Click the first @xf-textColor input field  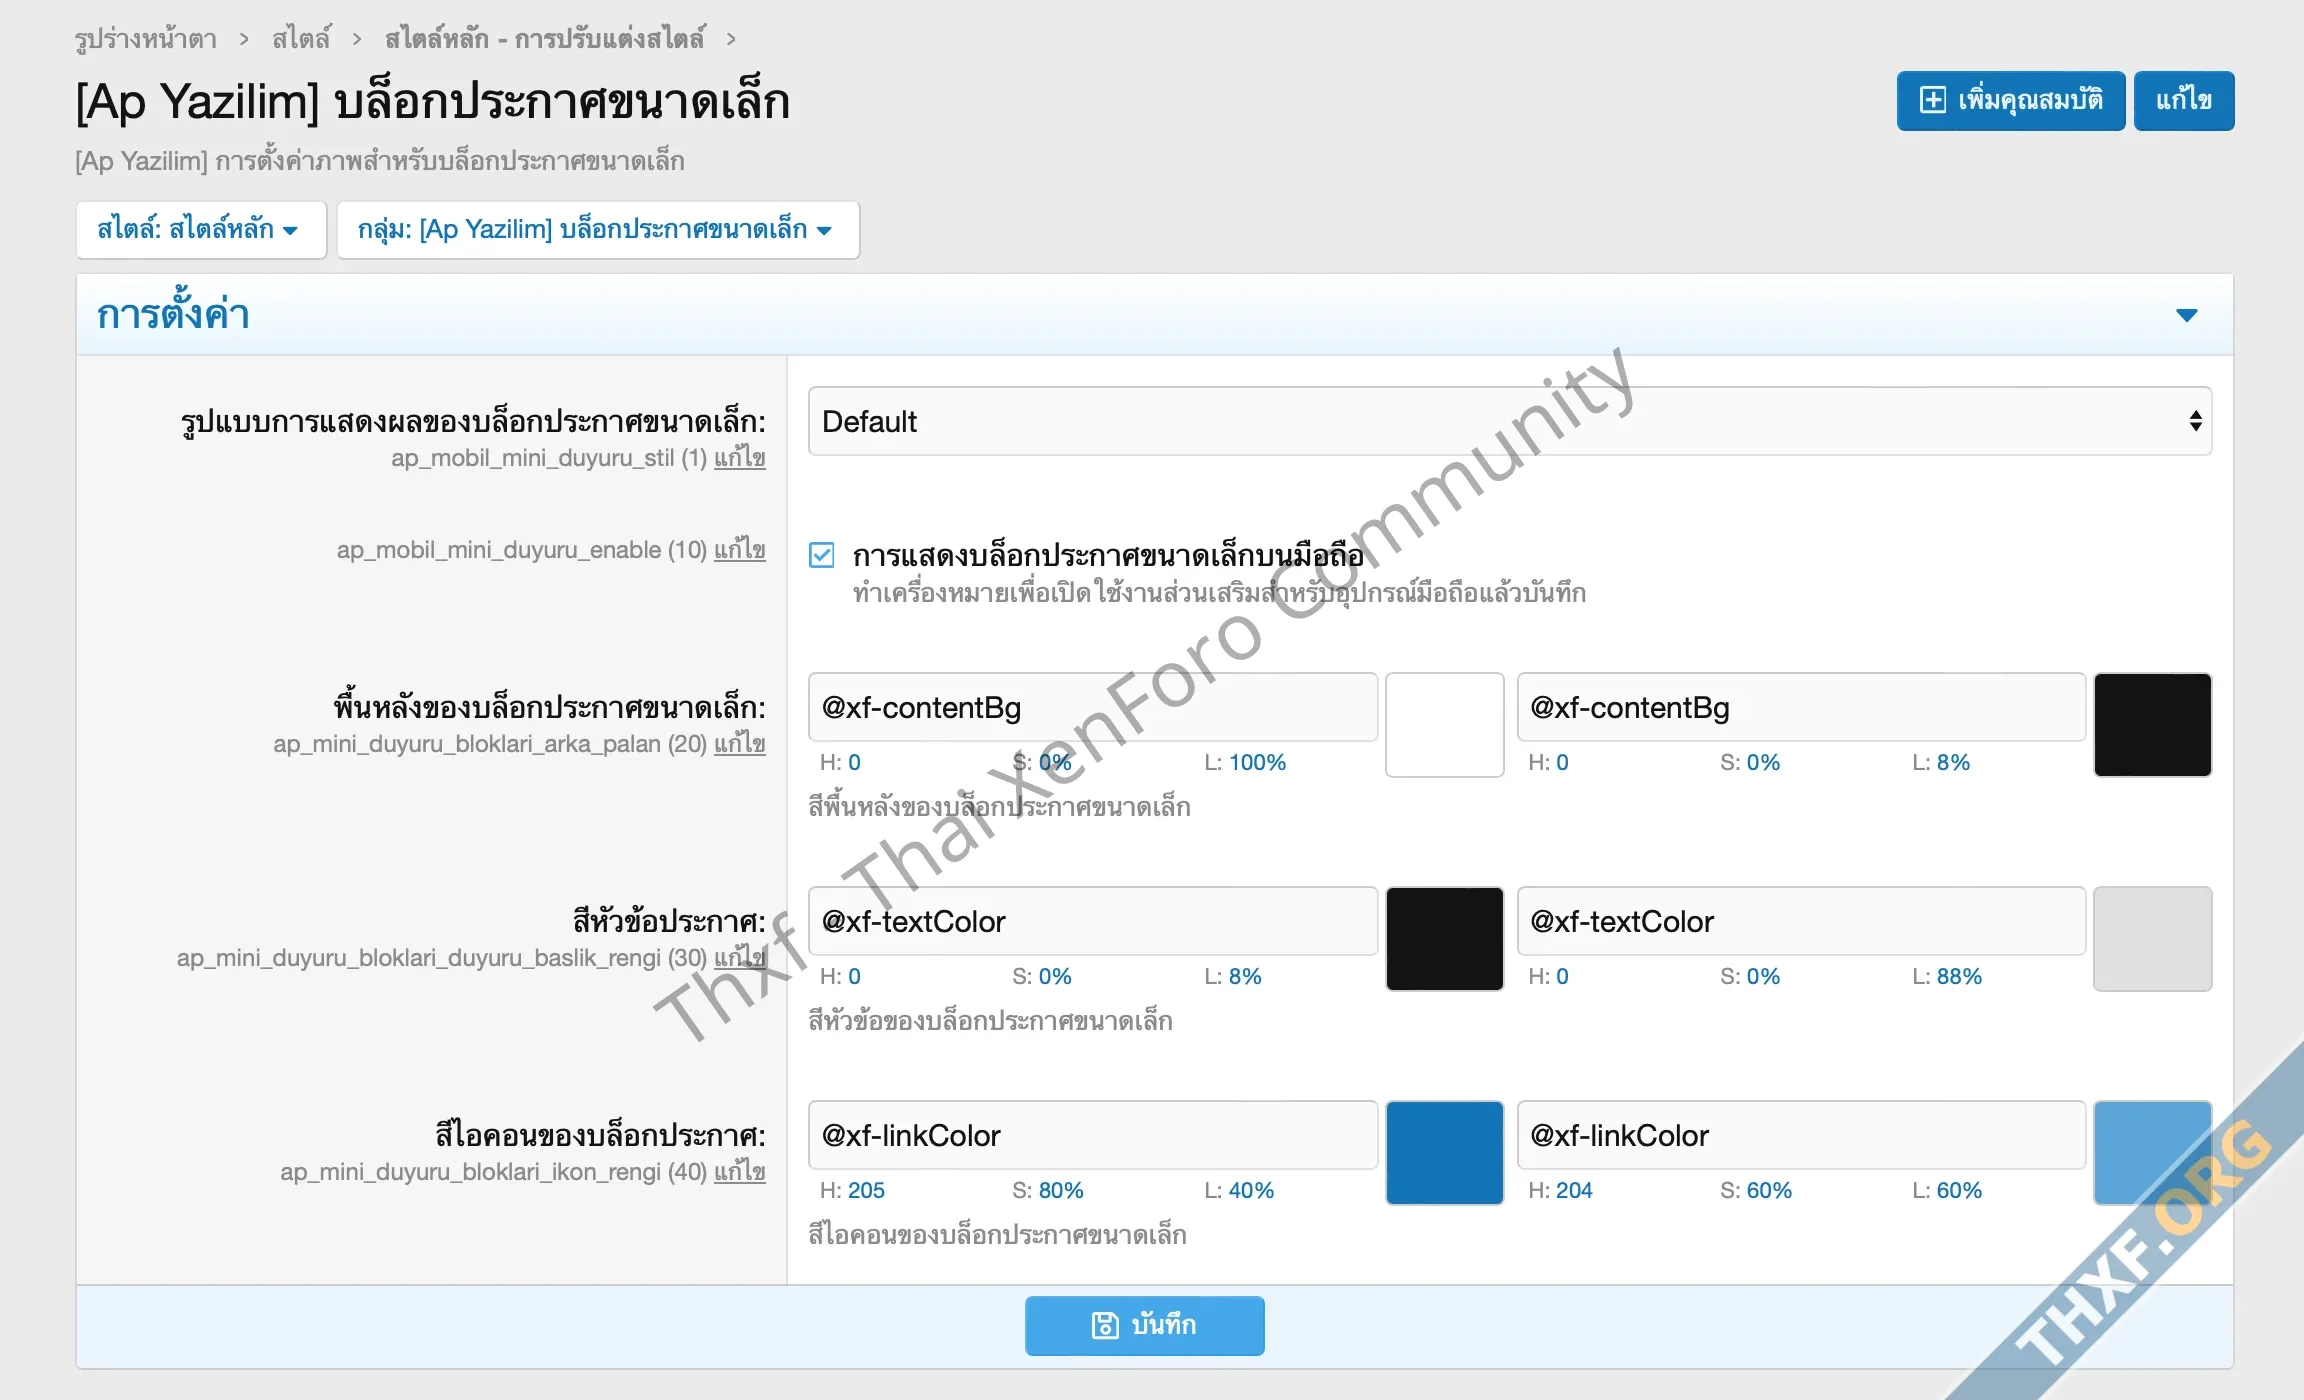(1092, 921)
